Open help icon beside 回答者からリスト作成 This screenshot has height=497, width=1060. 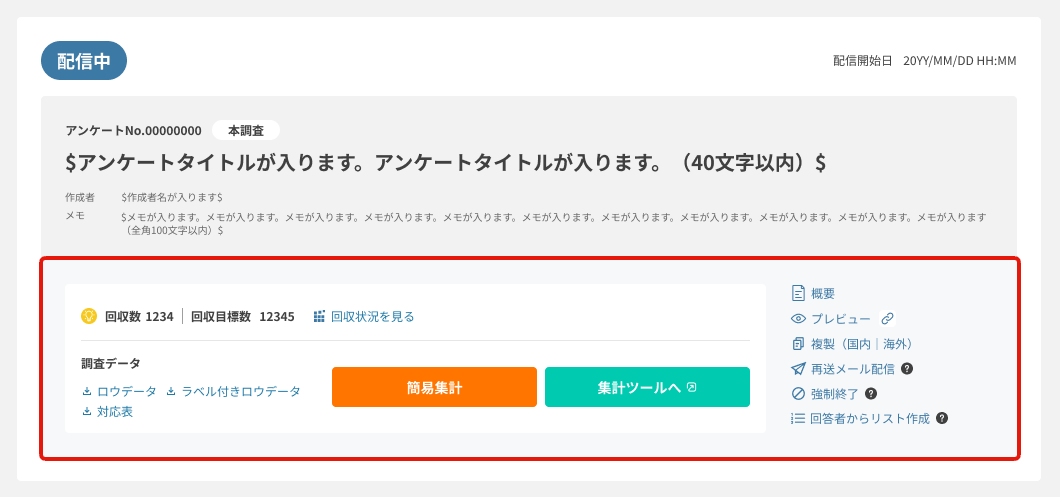click(942, 418)
